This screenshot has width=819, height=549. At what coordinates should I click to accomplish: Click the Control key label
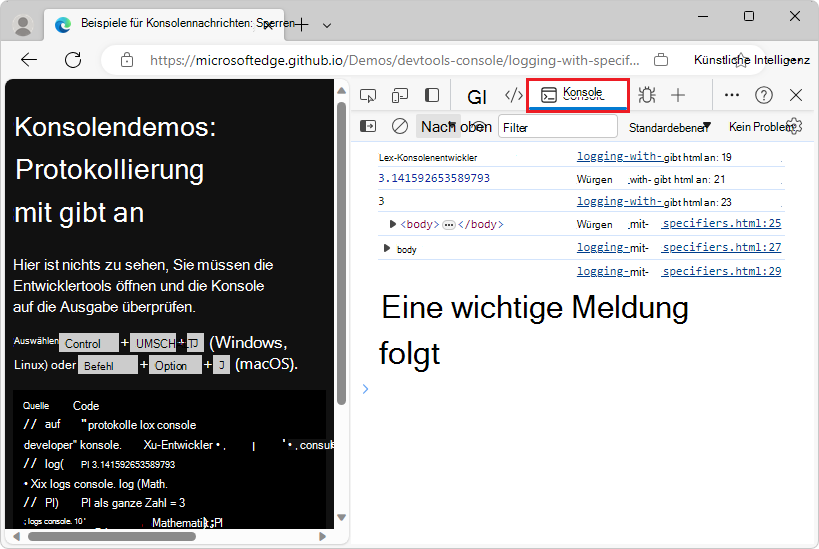(88, 343)
